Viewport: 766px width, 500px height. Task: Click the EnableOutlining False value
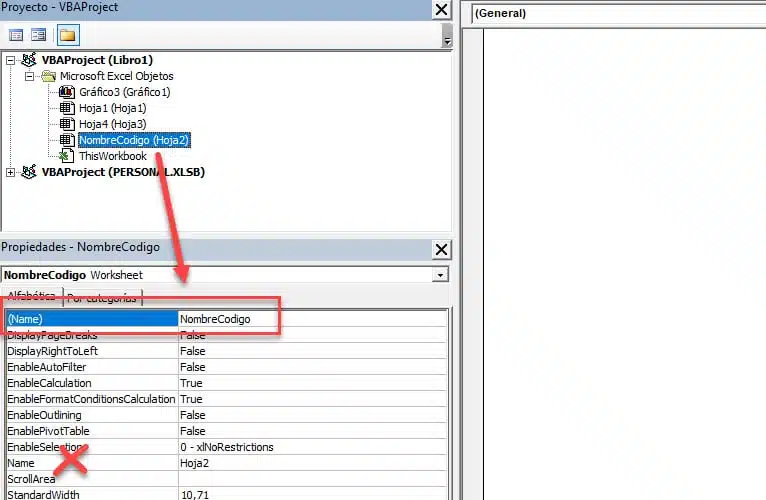coord(313,415)
